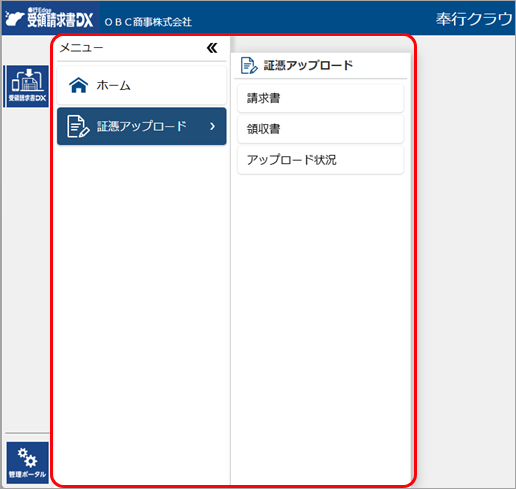Click the メニュー panel title
This screenshot has width=516, height=489.
82,48
